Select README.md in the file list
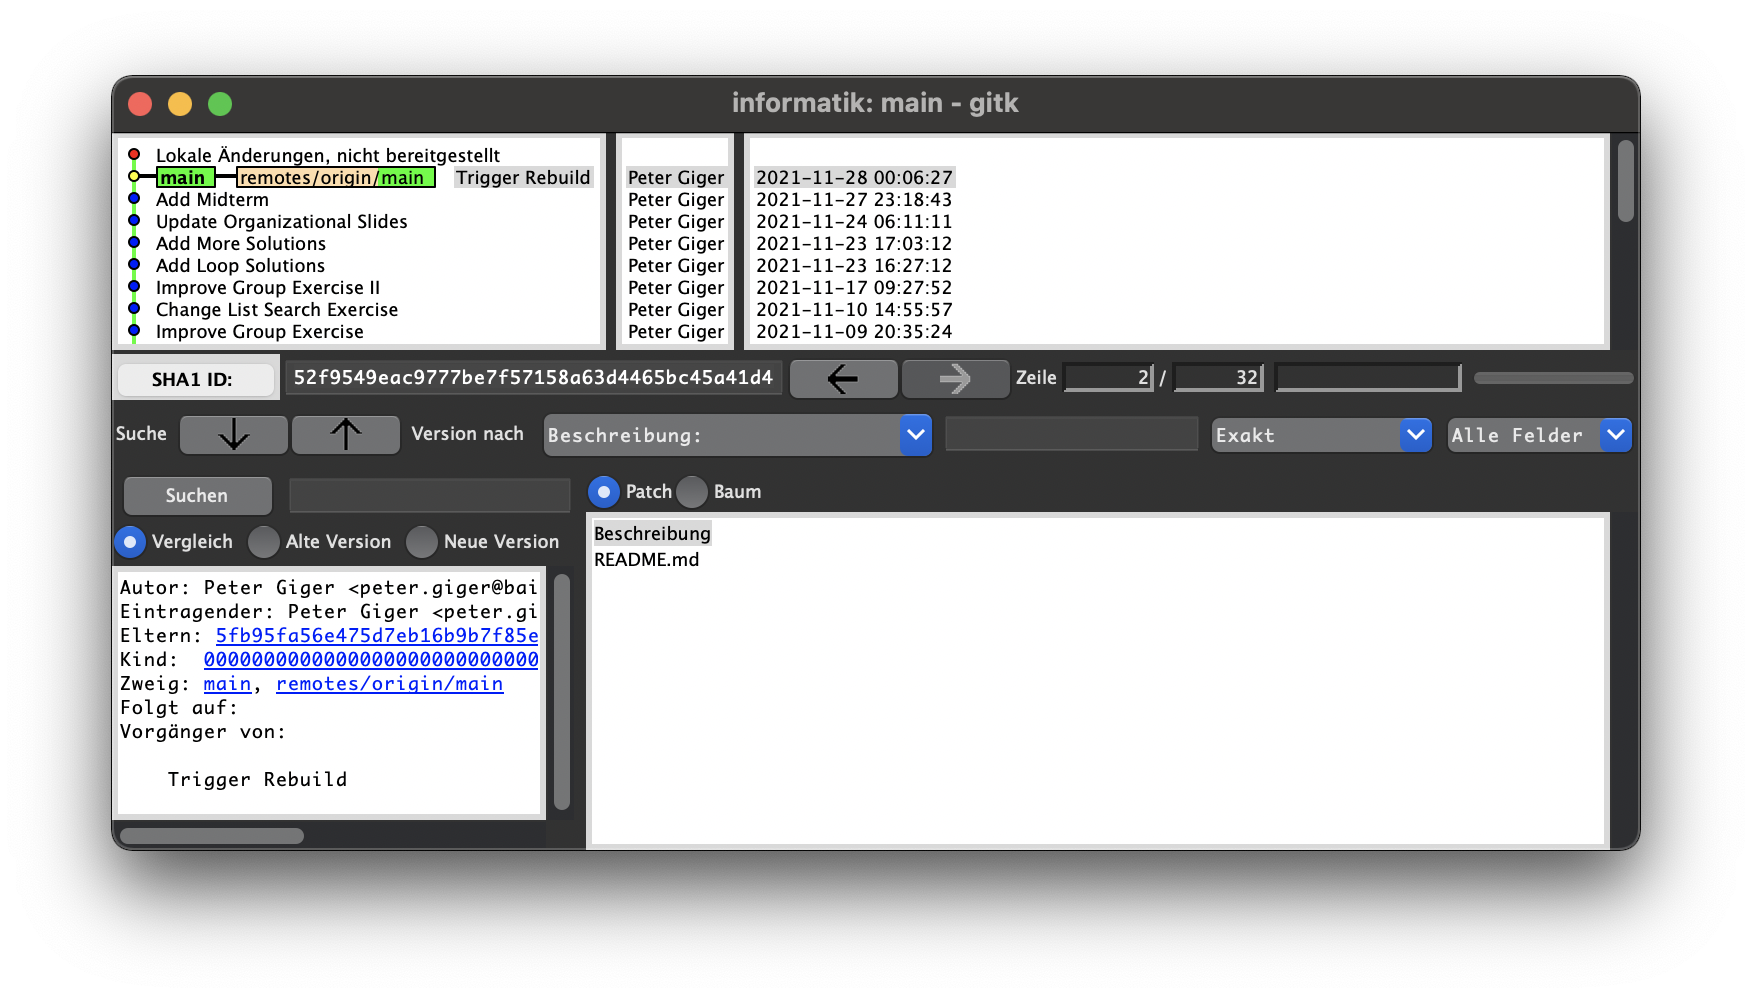This screenshot has width=1752, height=998. [x=646, y=560]
